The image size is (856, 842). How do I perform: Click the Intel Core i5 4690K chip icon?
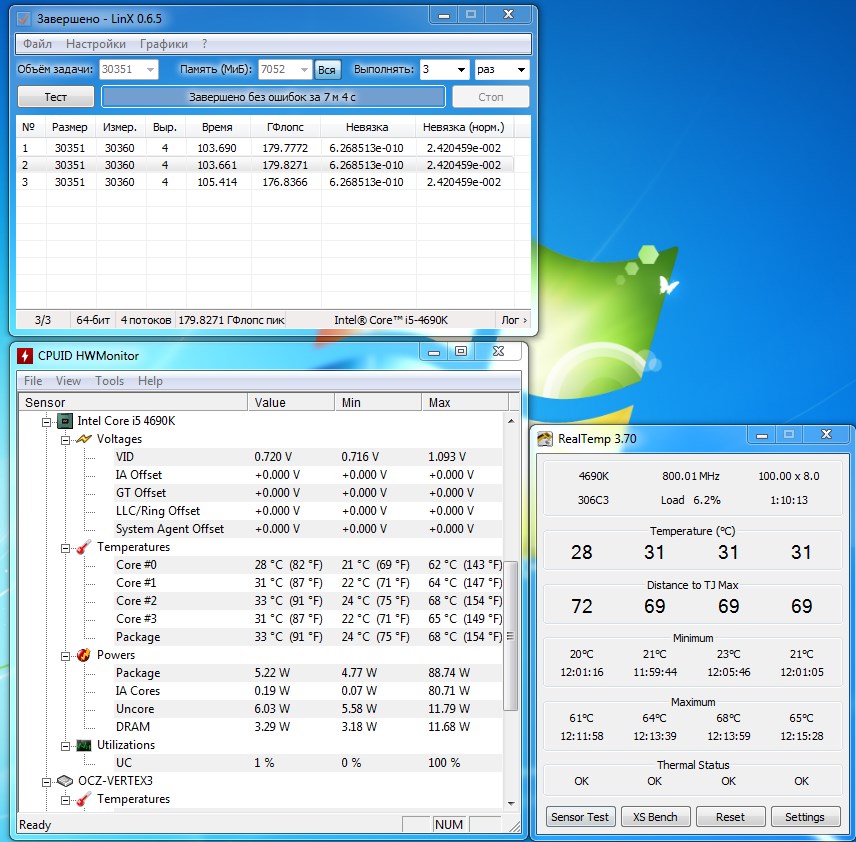pos(65,421)
